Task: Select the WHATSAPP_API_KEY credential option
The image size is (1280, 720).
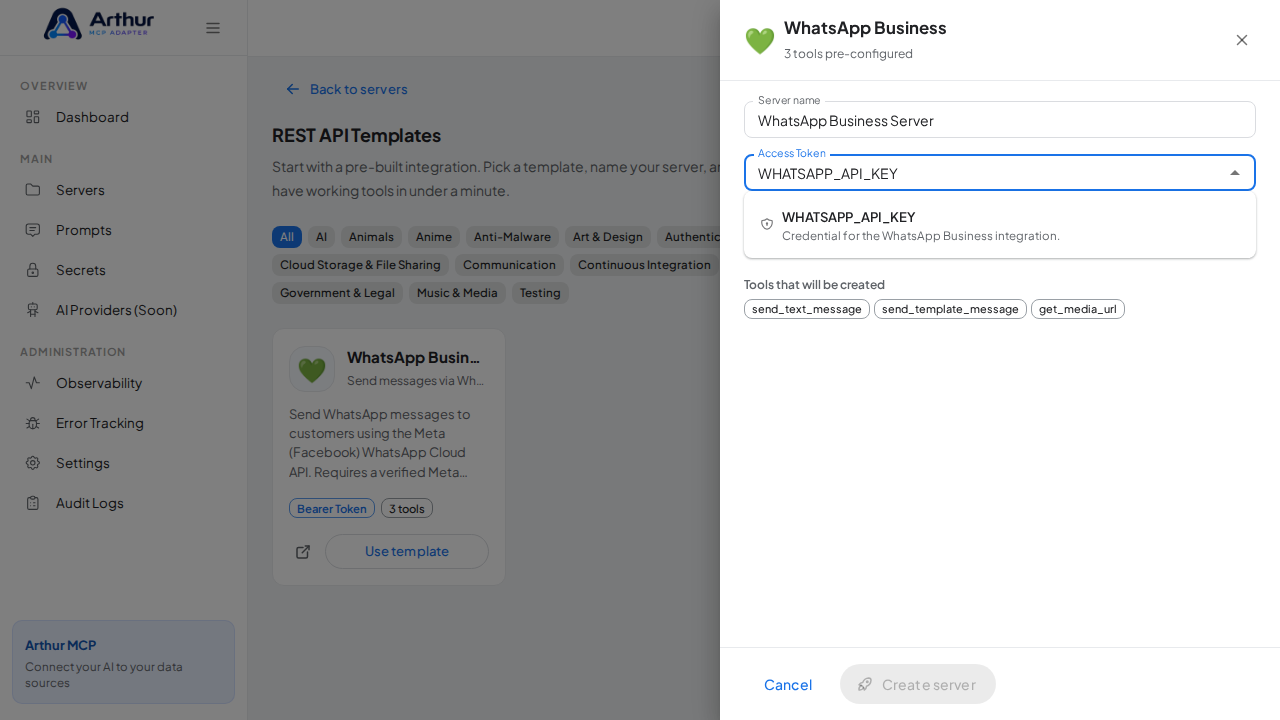Action: pos(1000,225)
